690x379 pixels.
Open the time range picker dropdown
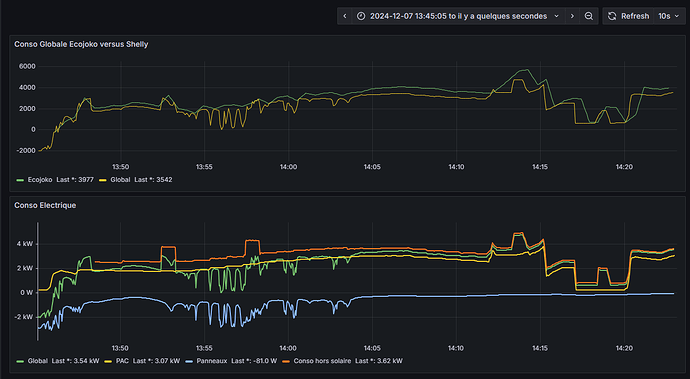(x=458, y=16)
